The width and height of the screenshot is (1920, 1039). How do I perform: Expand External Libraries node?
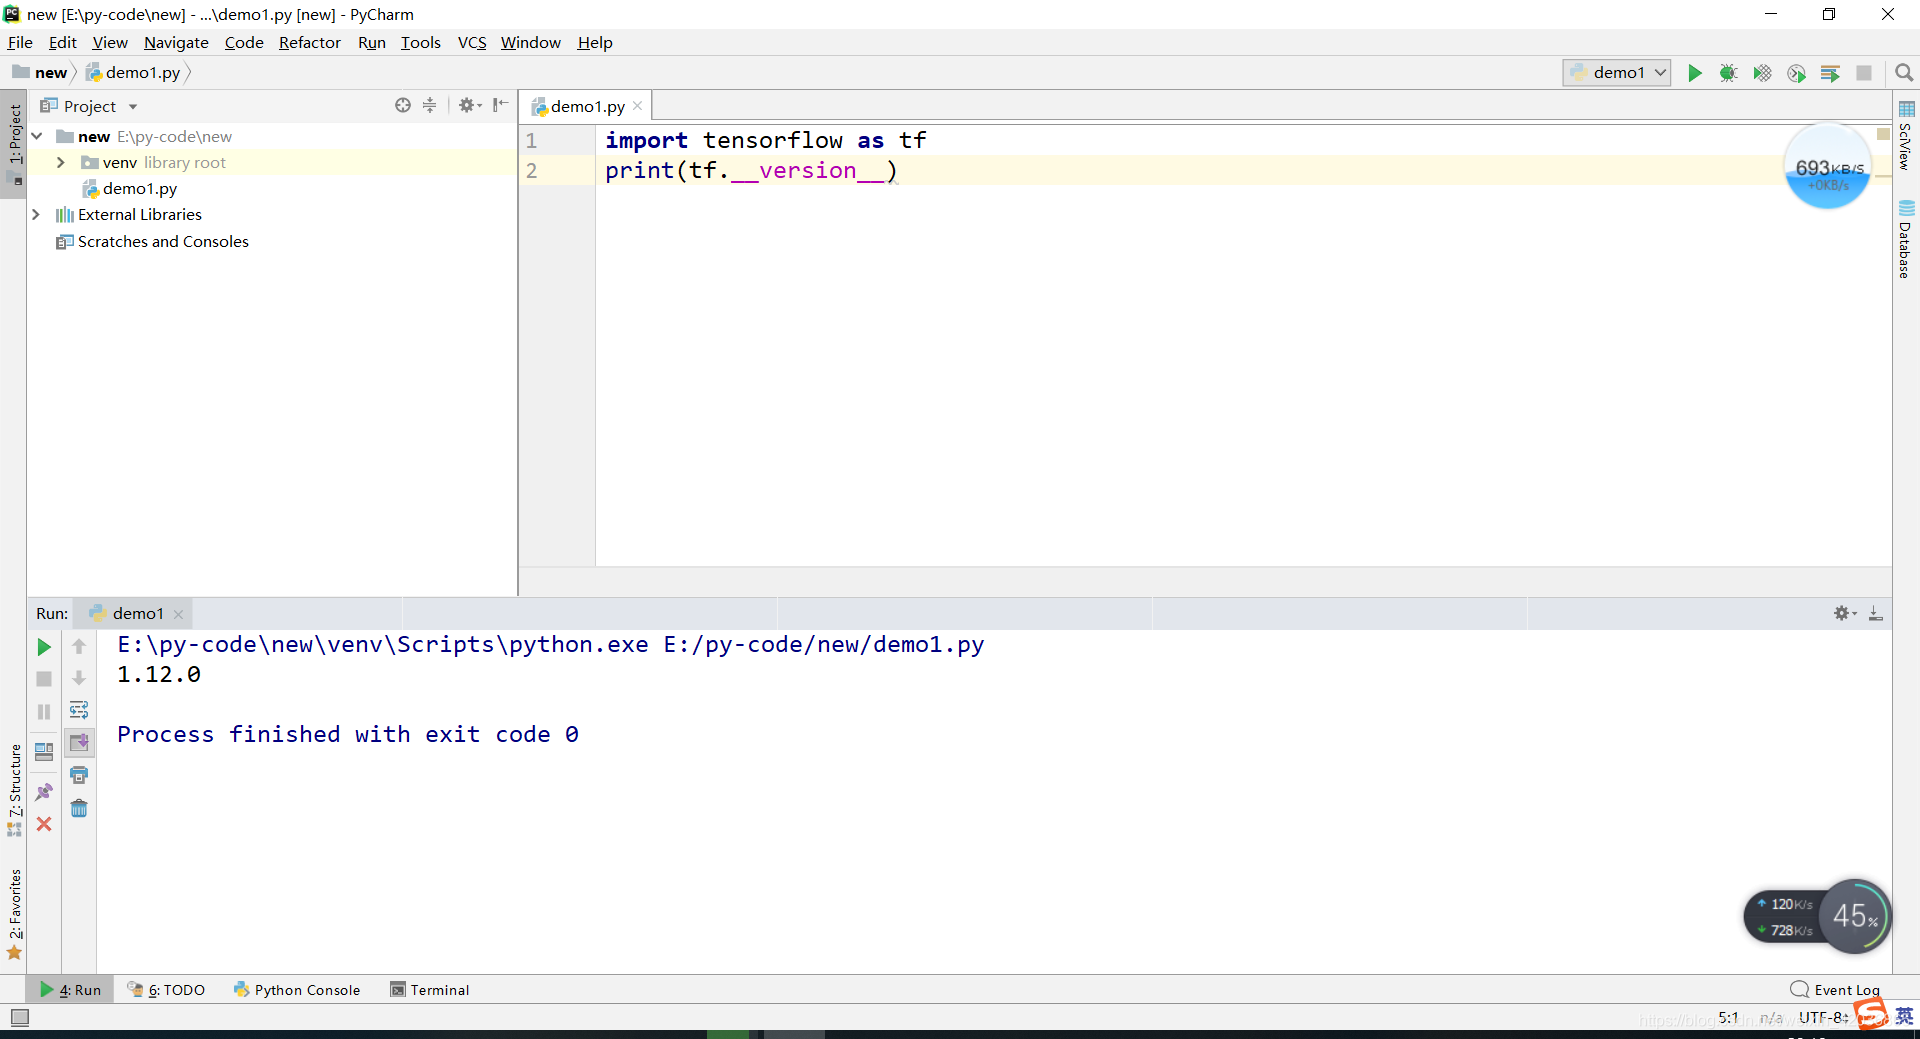[x=37, y=214]
